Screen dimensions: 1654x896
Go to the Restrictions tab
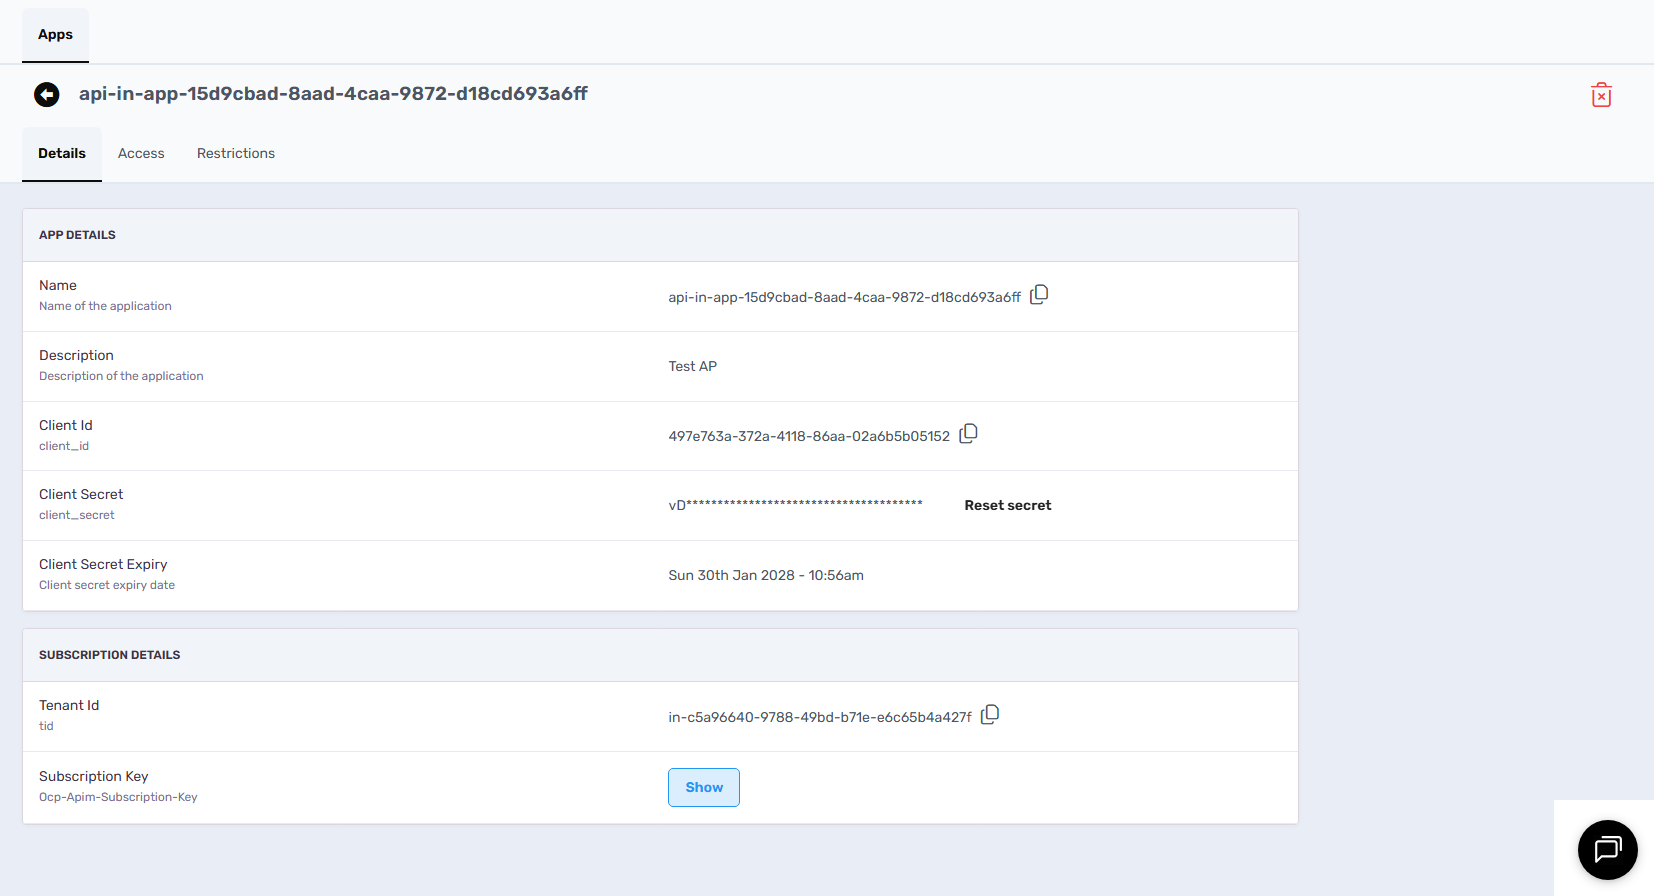[x=236, y=153]
